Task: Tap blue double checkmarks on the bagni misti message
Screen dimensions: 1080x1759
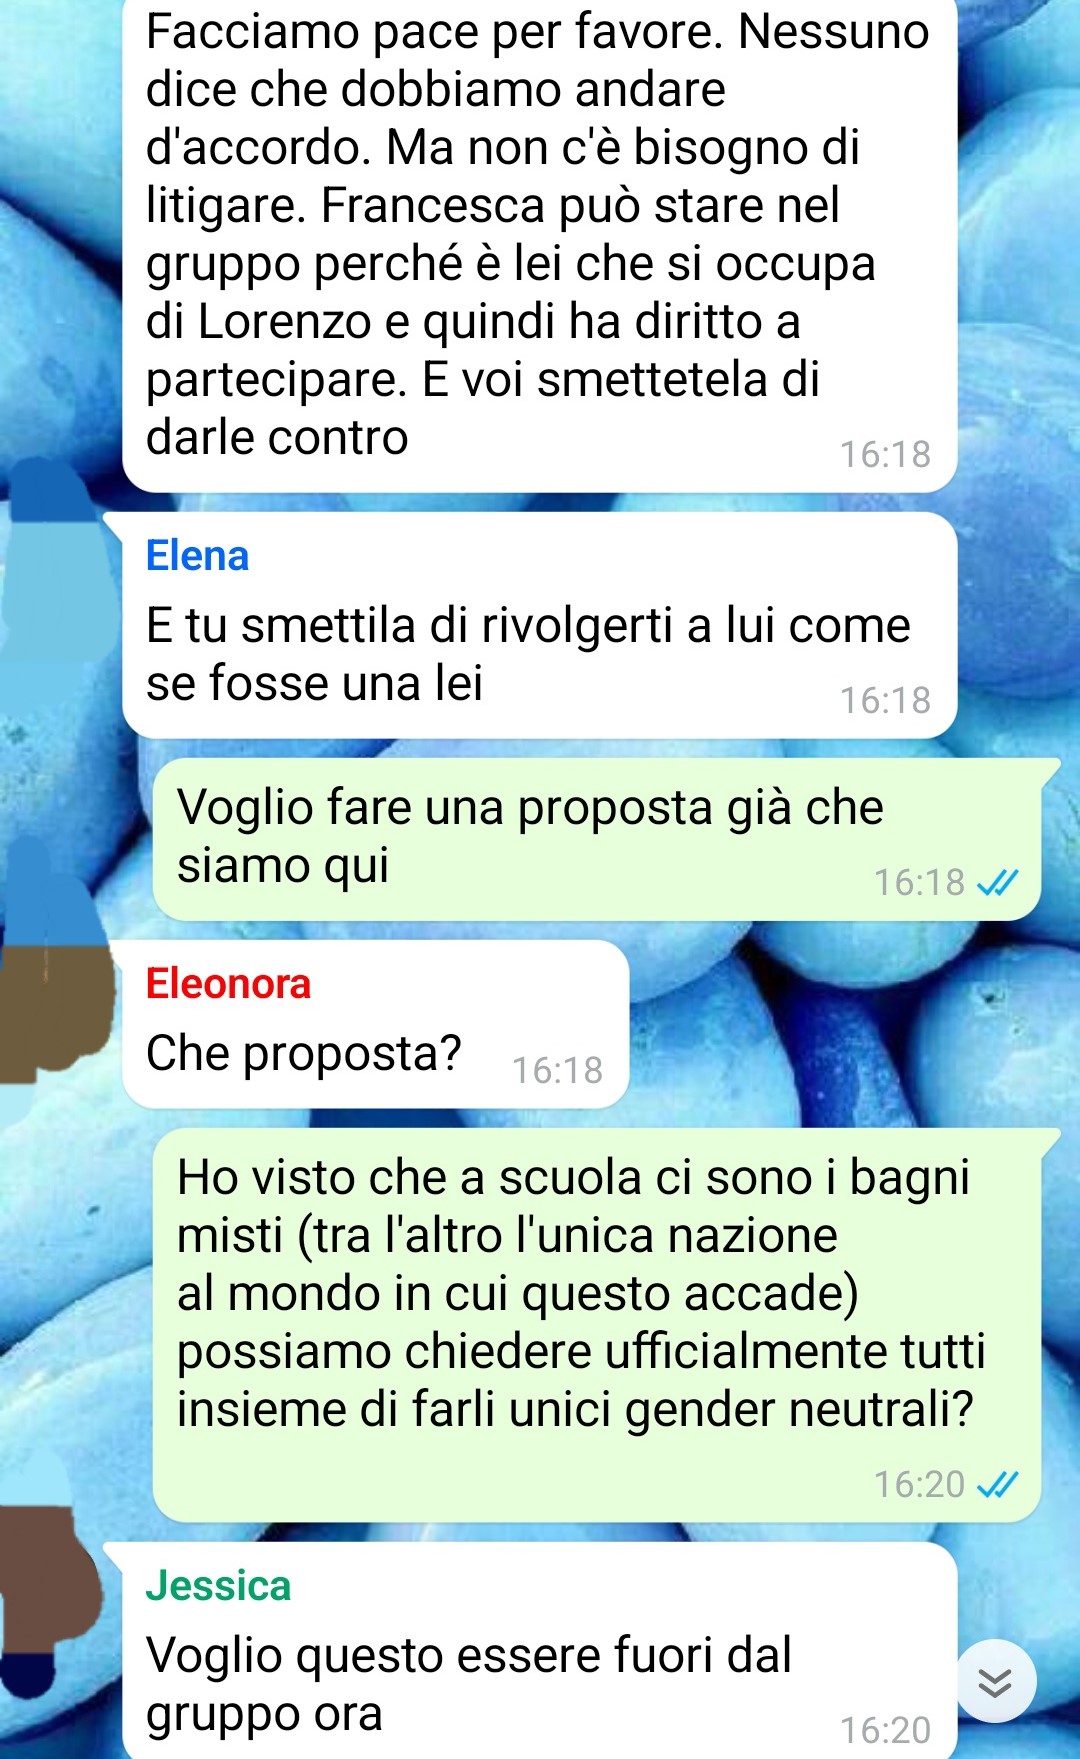Action: point(997,1484)
